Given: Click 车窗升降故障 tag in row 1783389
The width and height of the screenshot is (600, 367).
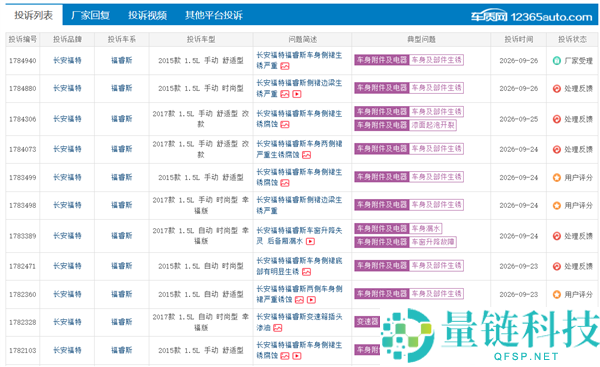Looking at the screenshot, I should pyautogui.click(x=433, y=242).
